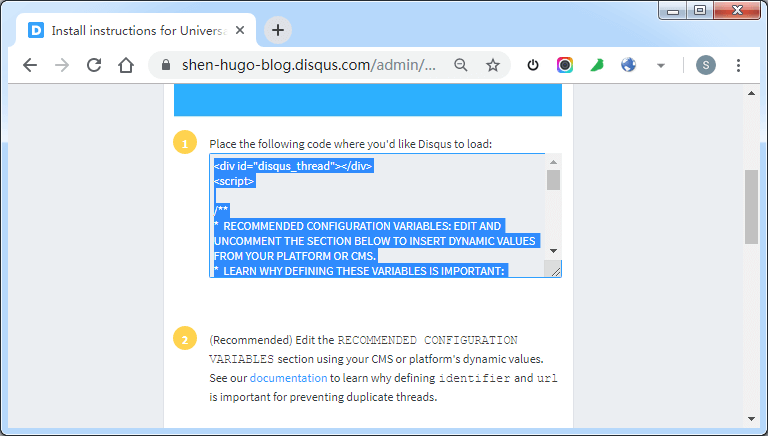The image size is (768, 436).
Task: Close the Install instructions tab
Action: coord(240,30)
